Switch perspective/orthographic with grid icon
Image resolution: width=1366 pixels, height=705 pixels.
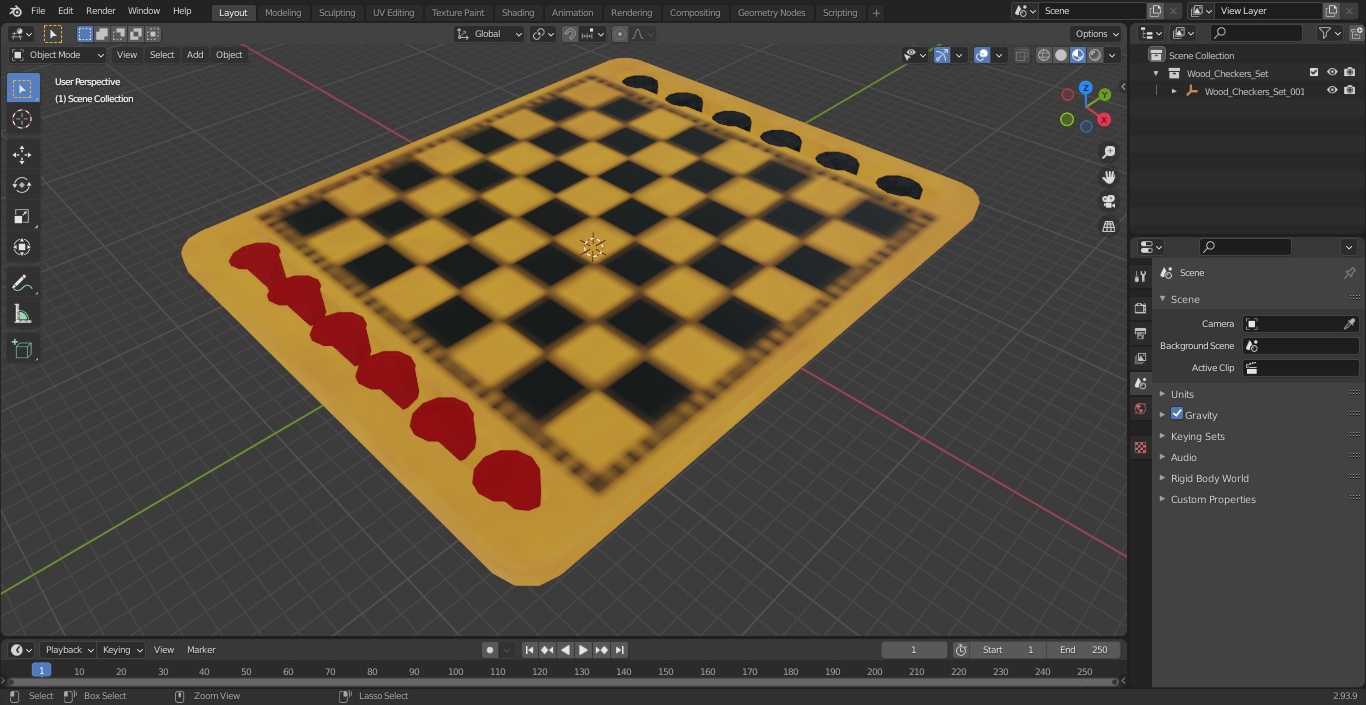click(x=1108, y=226)
